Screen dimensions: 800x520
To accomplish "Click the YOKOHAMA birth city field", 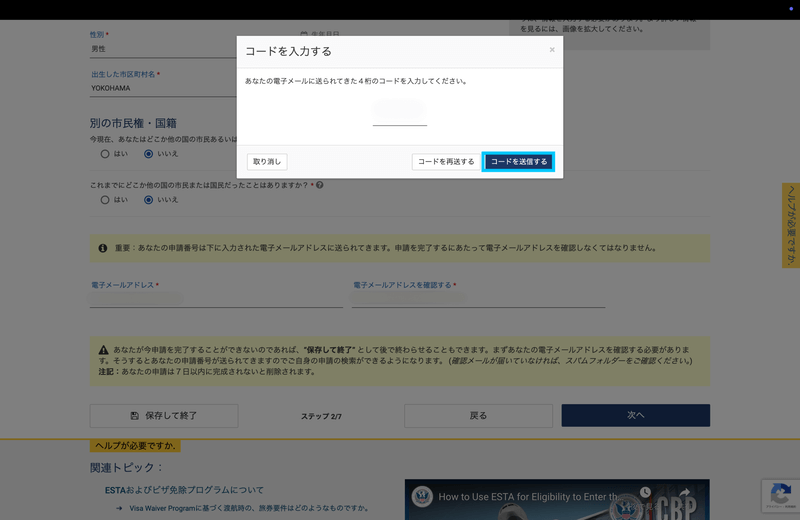I will pos(163,88).
